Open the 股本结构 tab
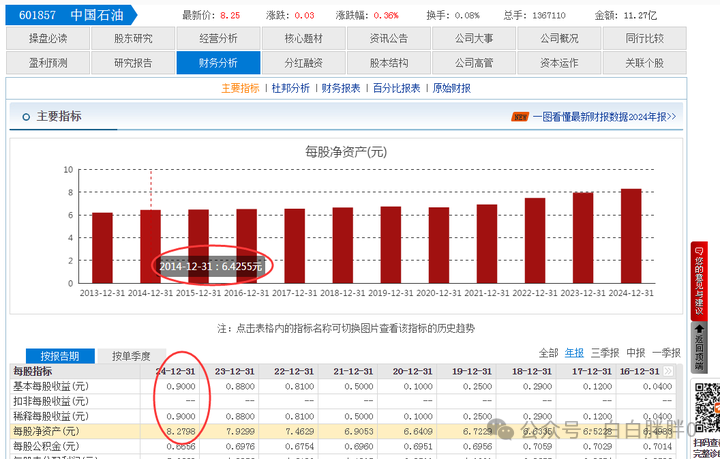This screenshot has height=459, width=720. coord(389,62)
